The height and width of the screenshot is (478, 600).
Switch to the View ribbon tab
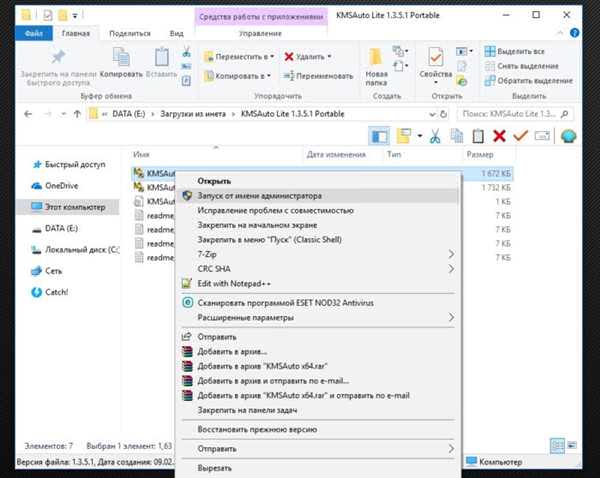[x=176, y=33]
